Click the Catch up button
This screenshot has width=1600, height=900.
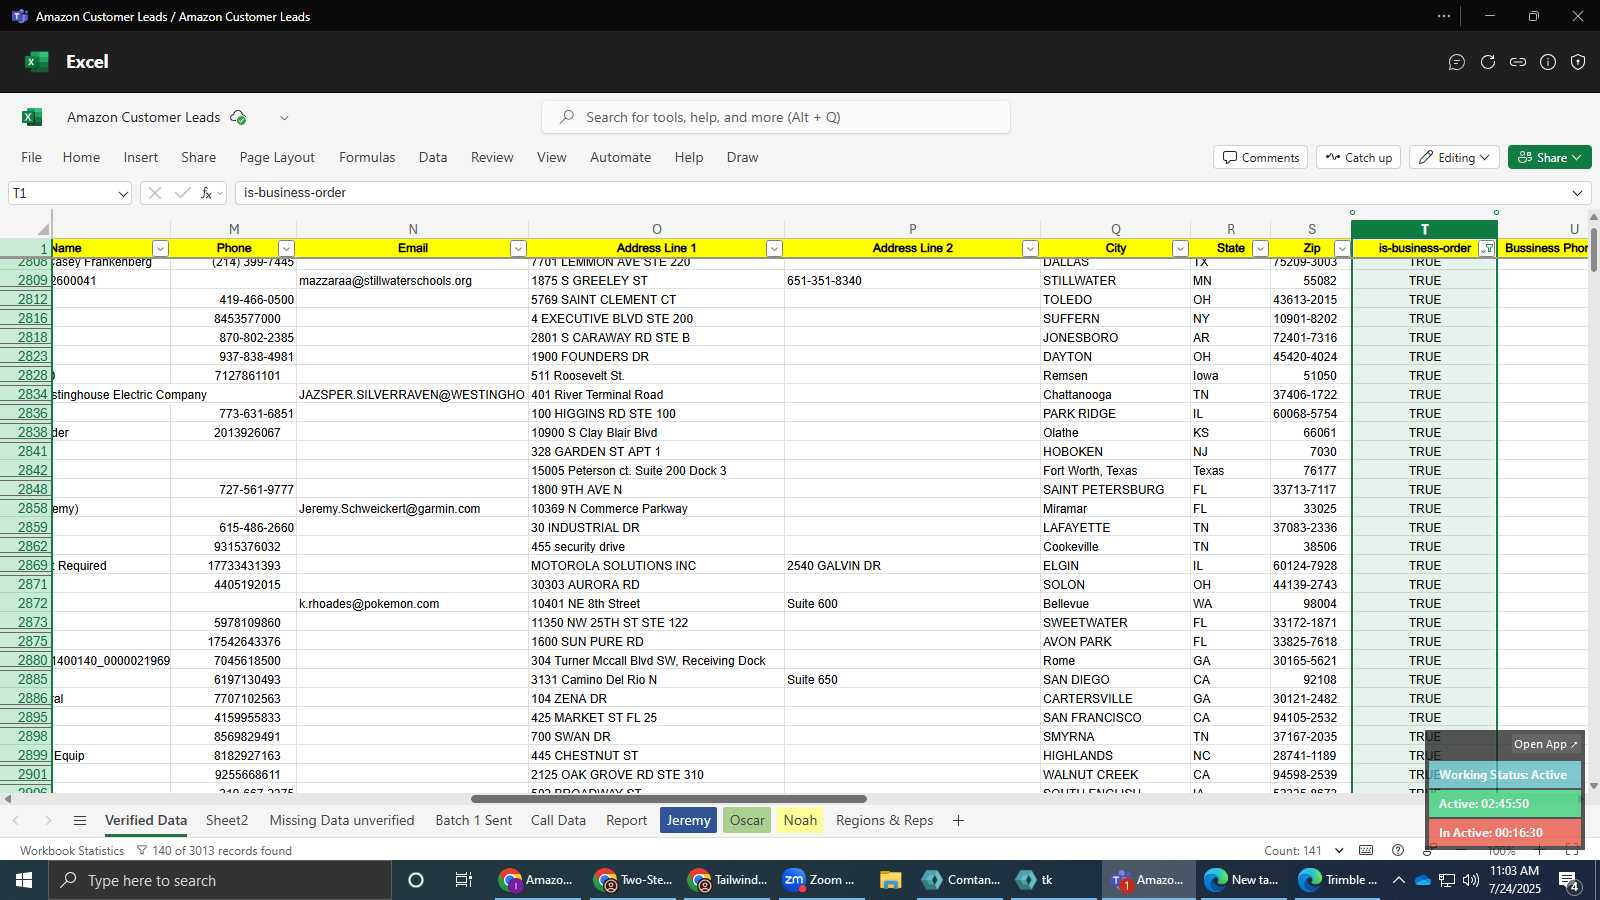1358,157
